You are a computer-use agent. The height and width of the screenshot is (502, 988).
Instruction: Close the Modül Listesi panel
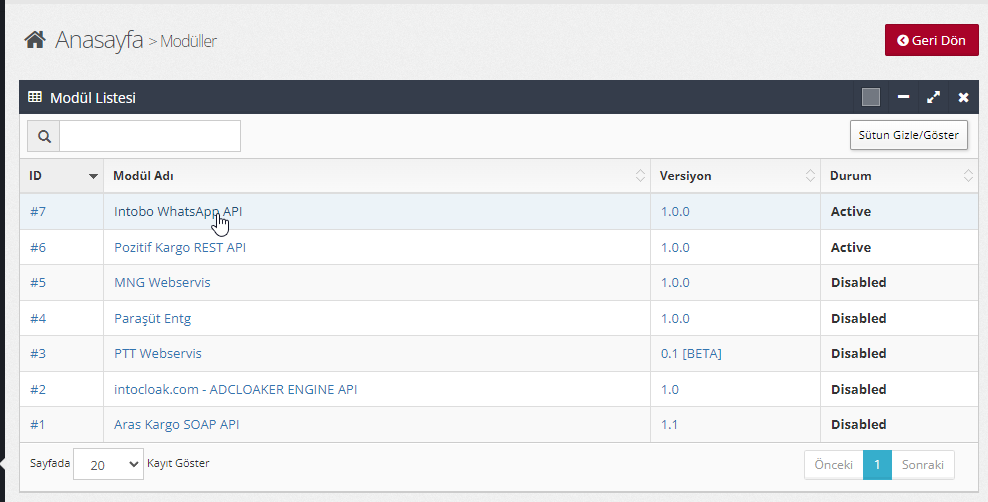click(x=963, y=97)
